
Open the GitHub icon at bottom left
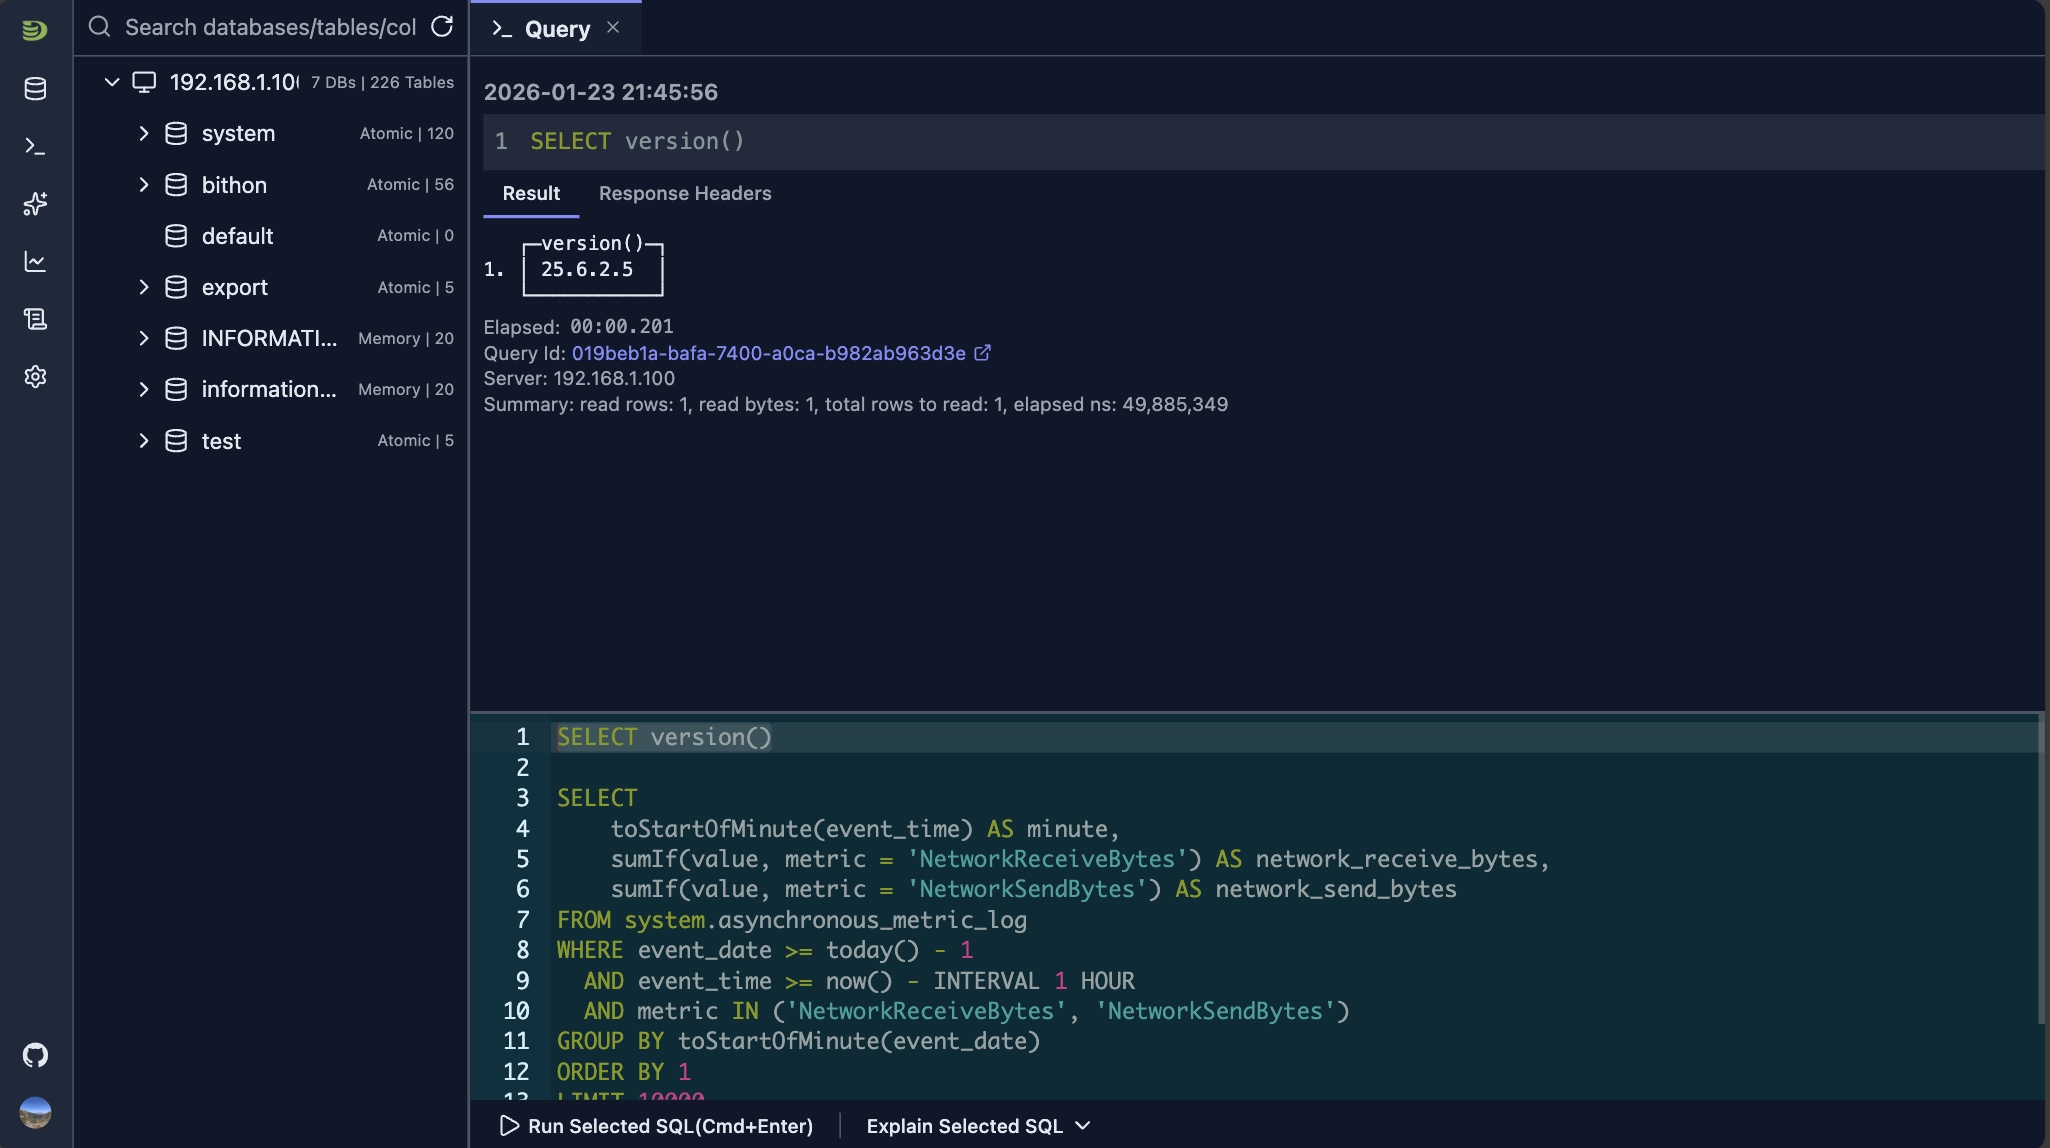click(35, 1054)
